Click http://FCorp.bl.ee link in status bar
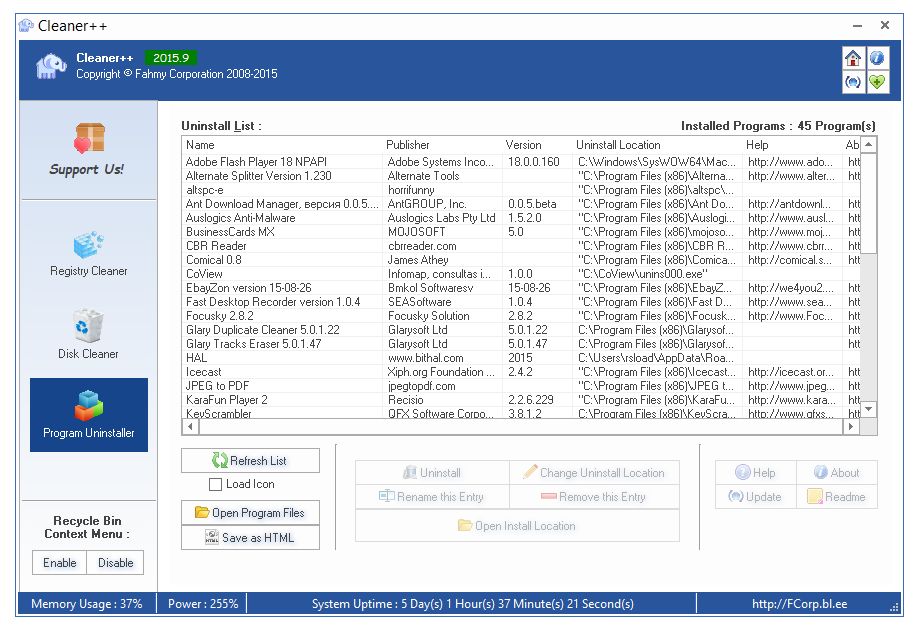Image resolution: width=915 pixels, height=626 pixels. [x=799, y=604]
